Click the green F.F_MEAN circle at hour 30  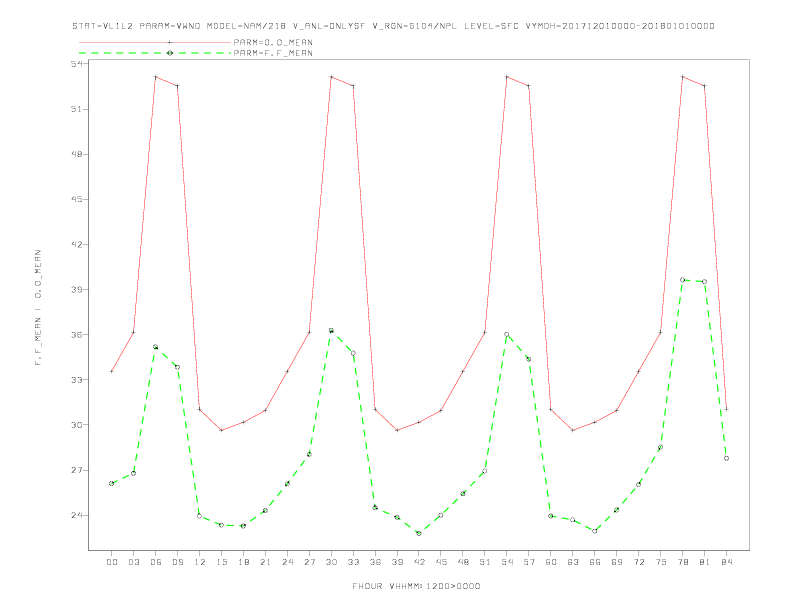[x=331, y=330]
